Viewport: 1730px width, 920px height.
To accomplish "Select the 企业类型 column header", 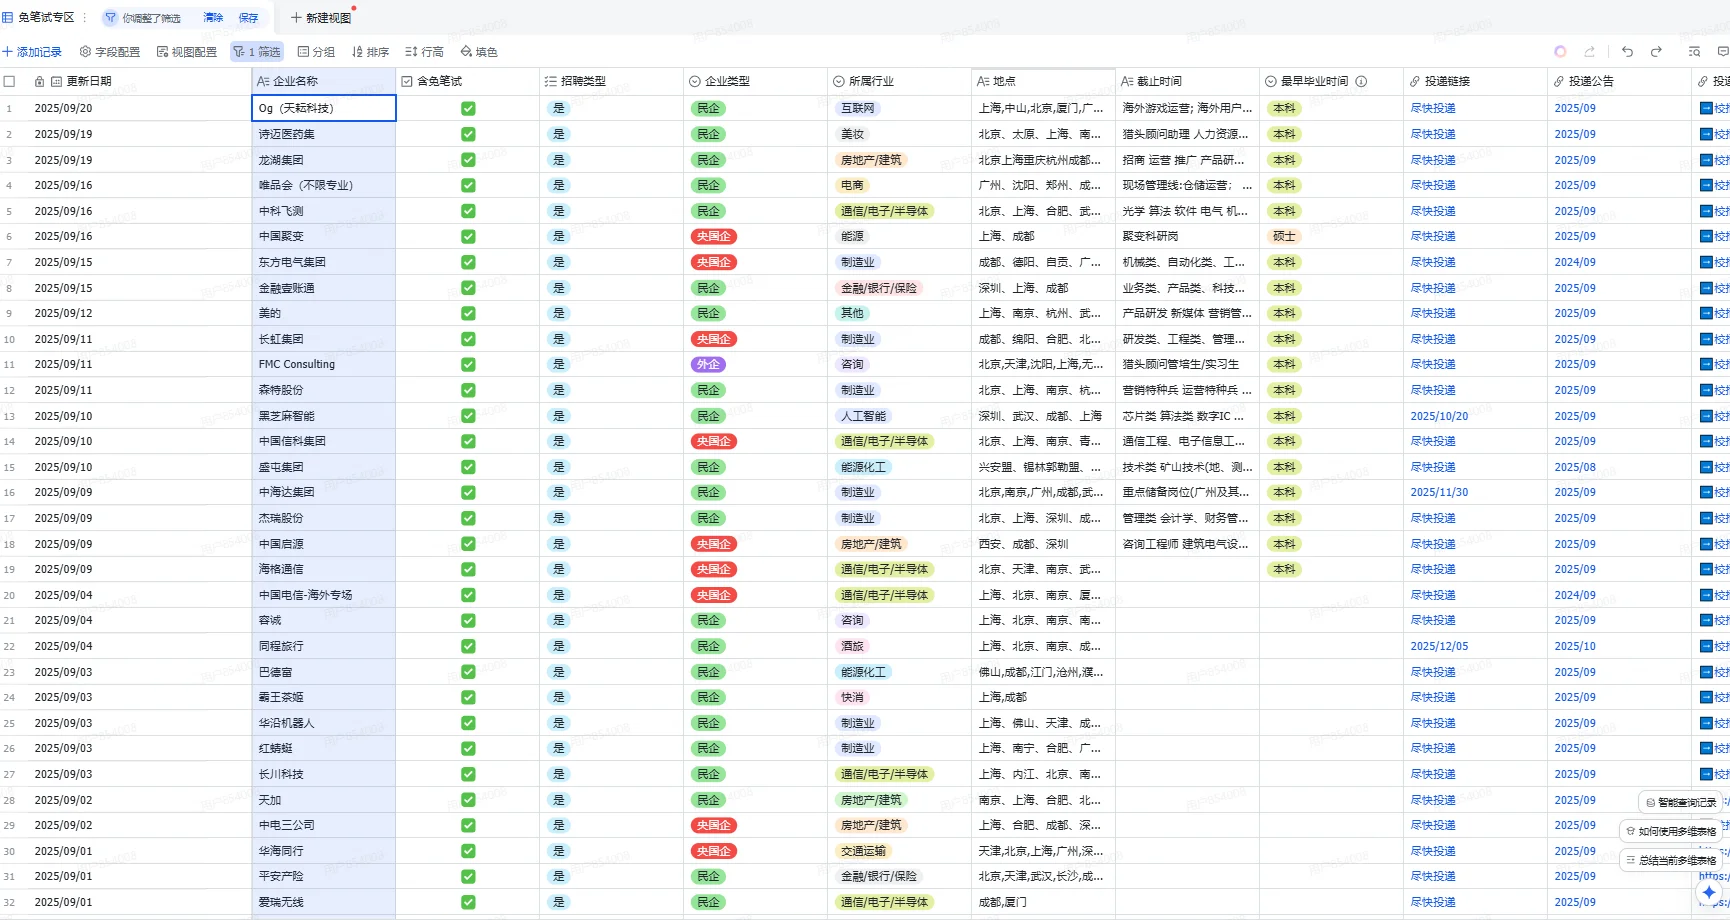I will click(x=756, y=82).
